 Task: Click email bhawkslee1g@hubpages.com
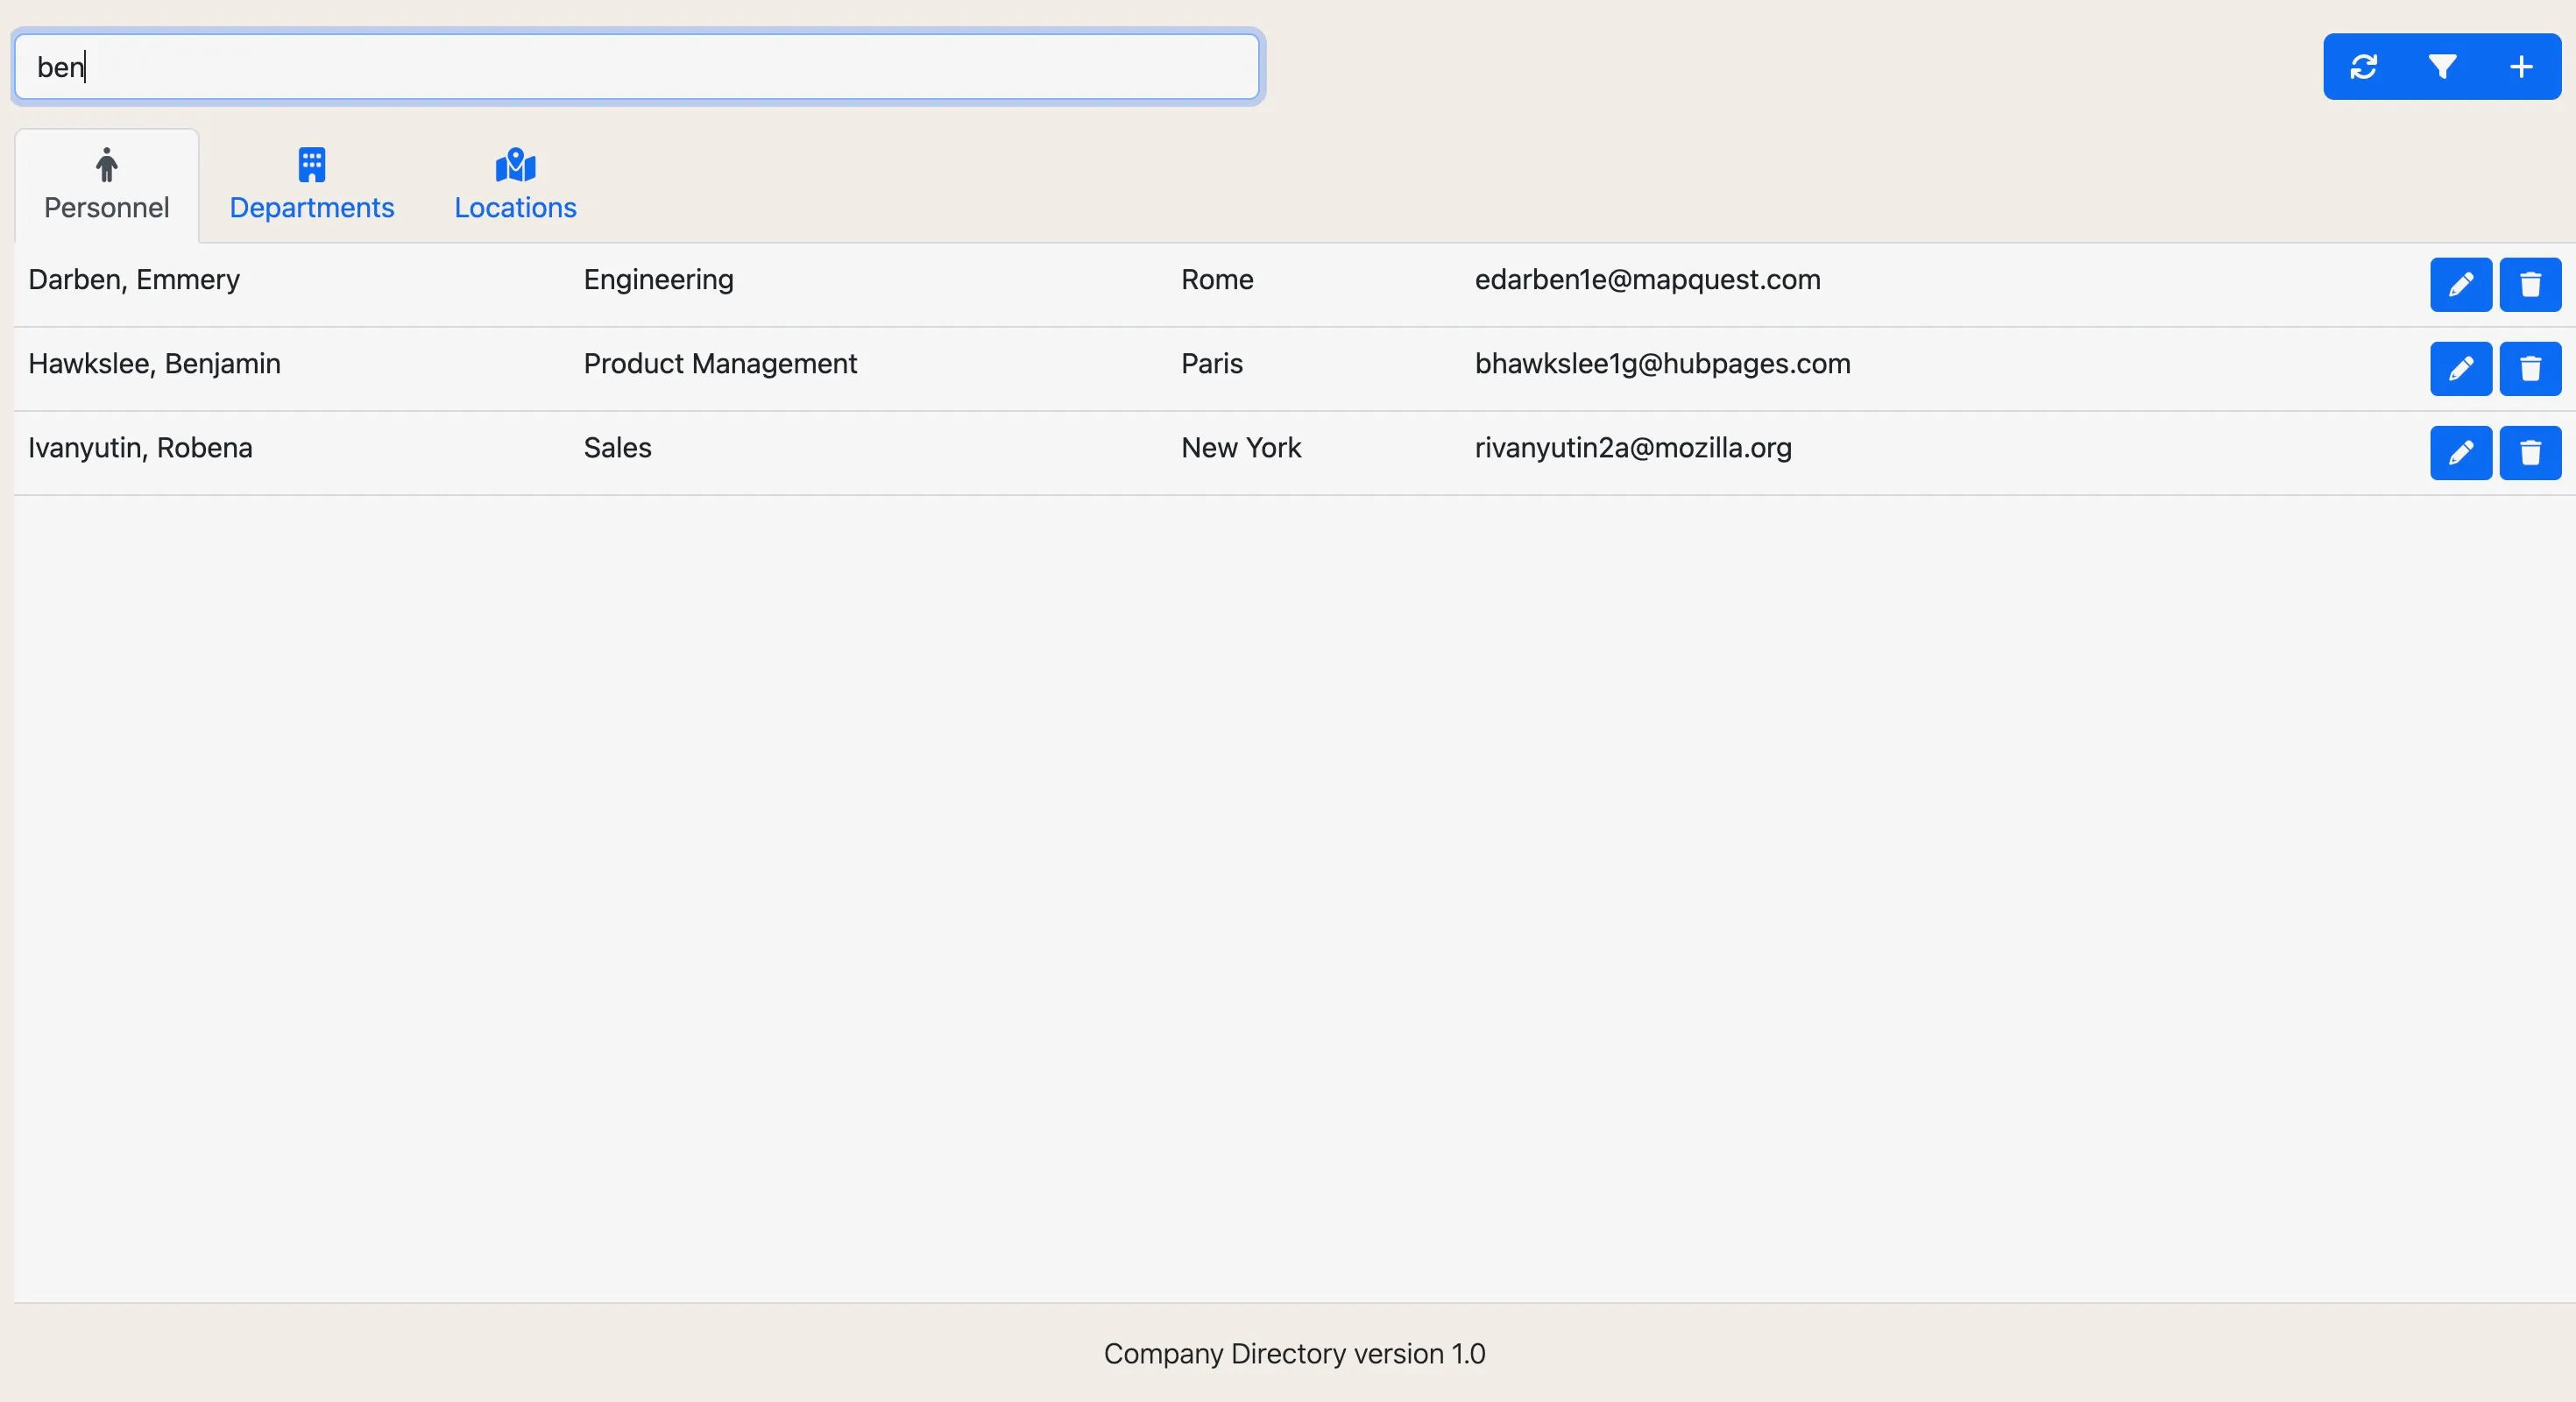coord(1663,363)
